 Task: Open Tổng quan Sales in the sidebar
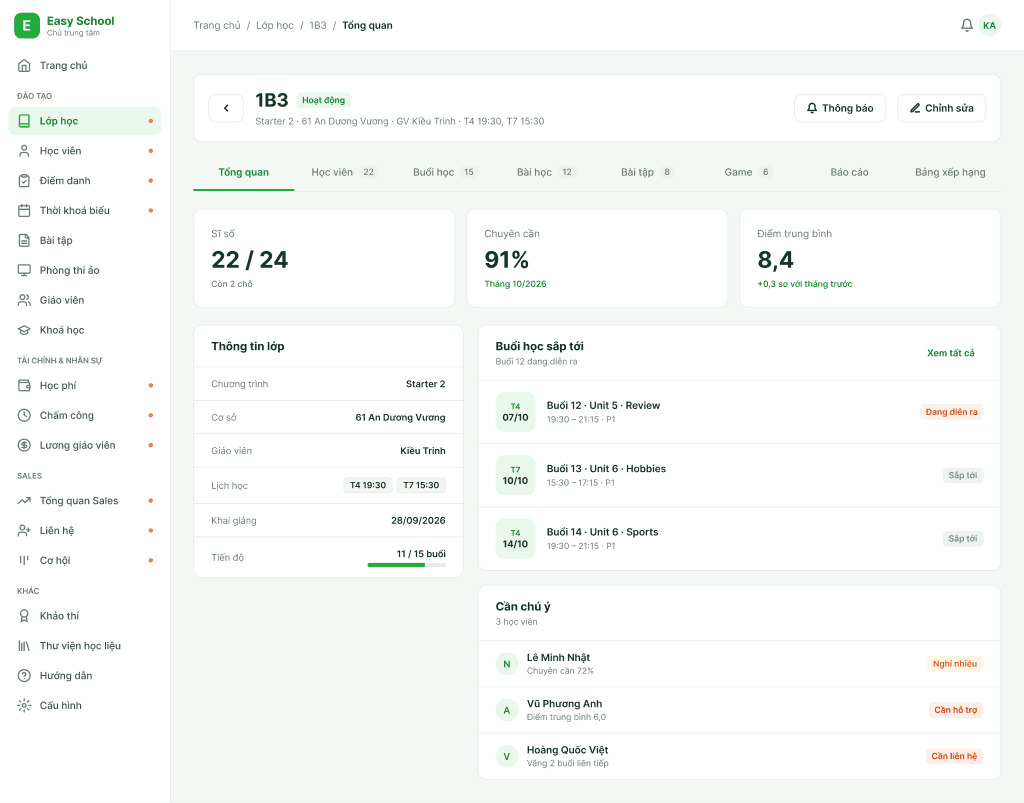click(85, 501)
